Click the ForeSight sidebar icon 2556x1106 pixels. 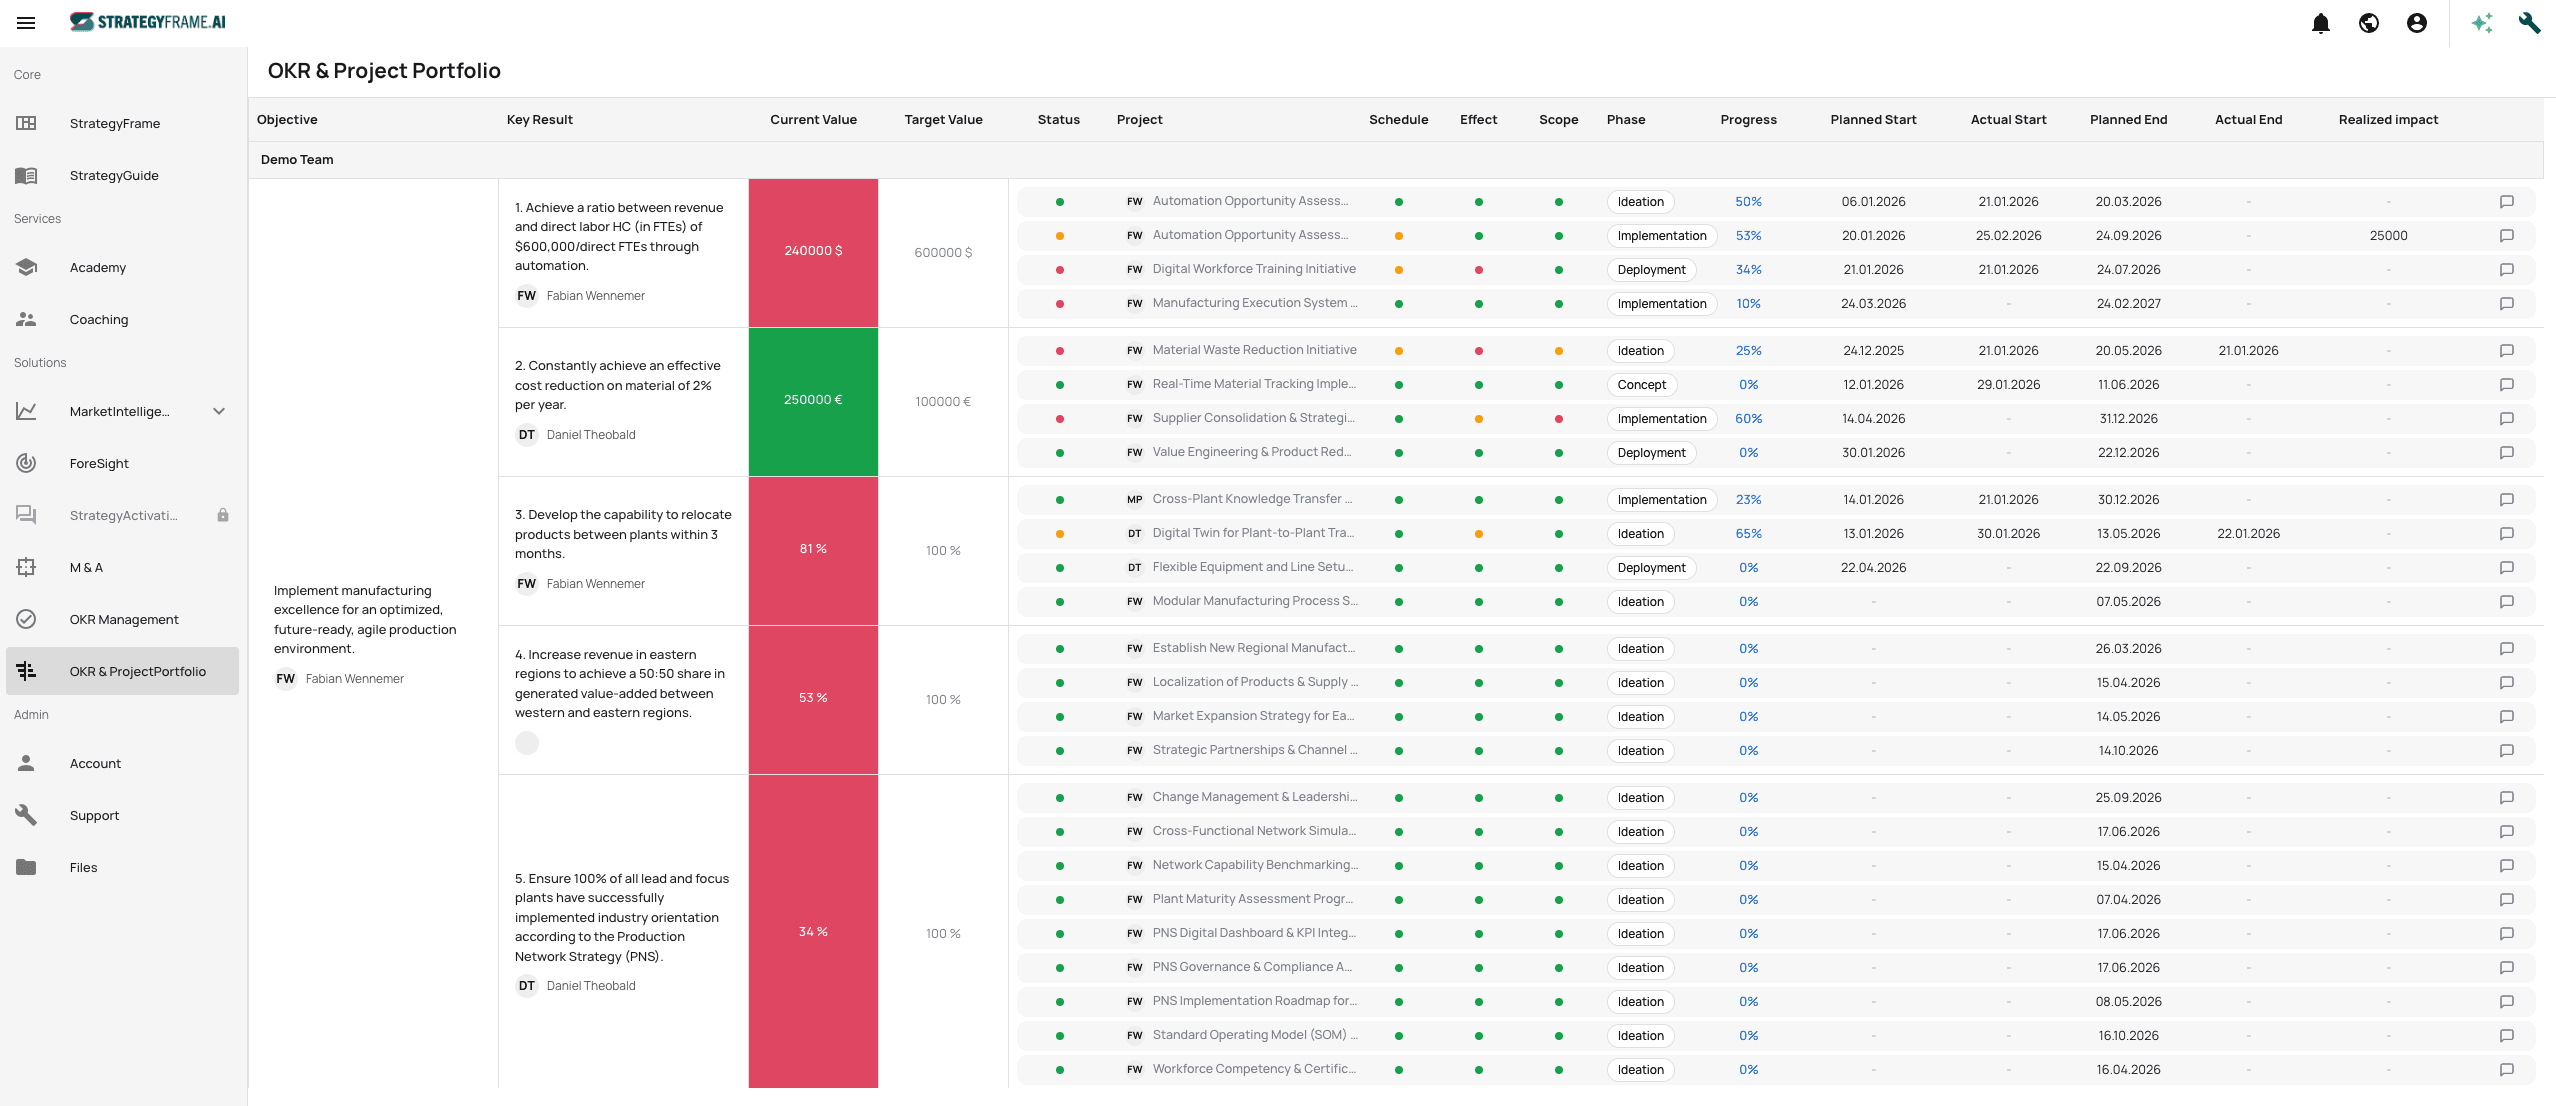coord(26,463)
